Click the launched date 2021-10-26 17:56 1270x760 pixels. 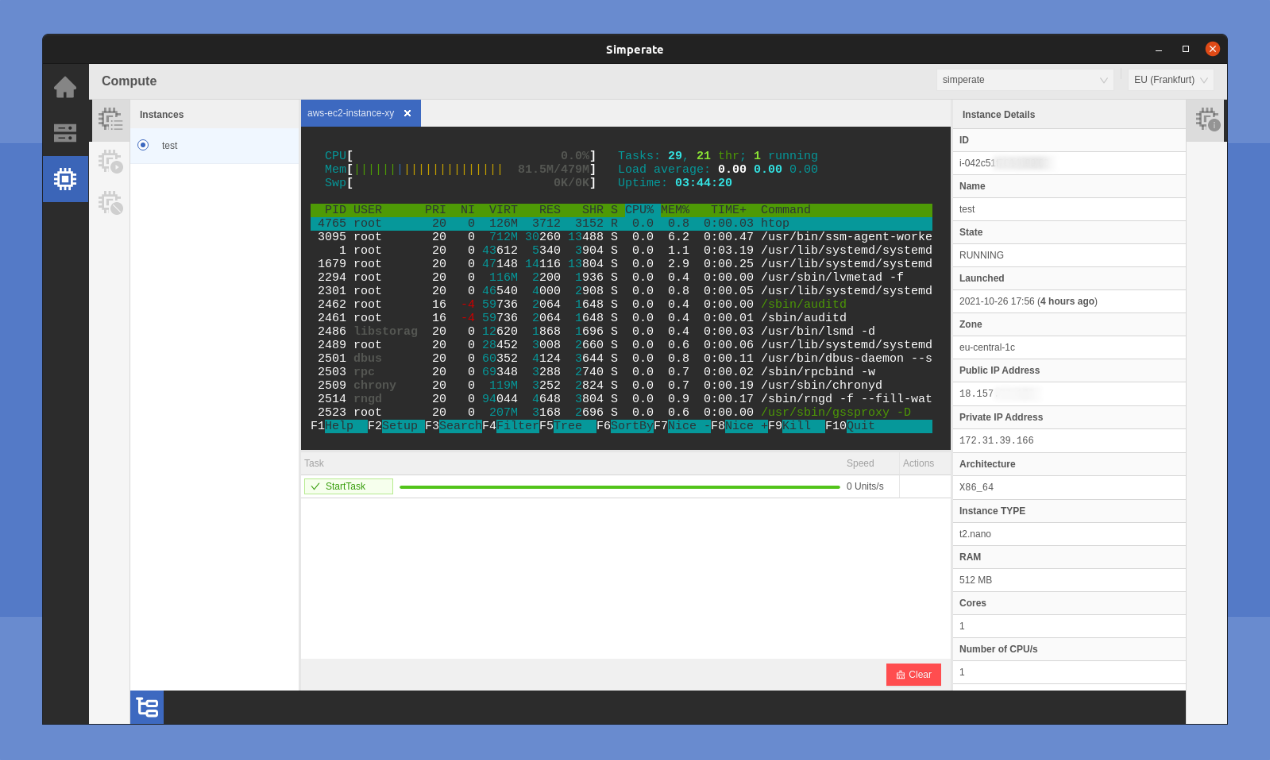coord(996,301)
